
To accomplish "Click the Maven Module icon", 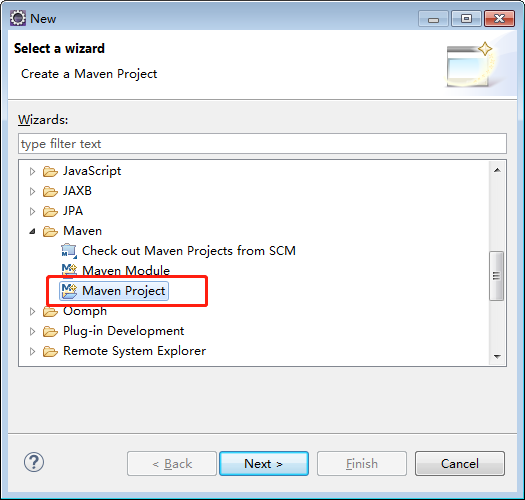I will point(69,271).
